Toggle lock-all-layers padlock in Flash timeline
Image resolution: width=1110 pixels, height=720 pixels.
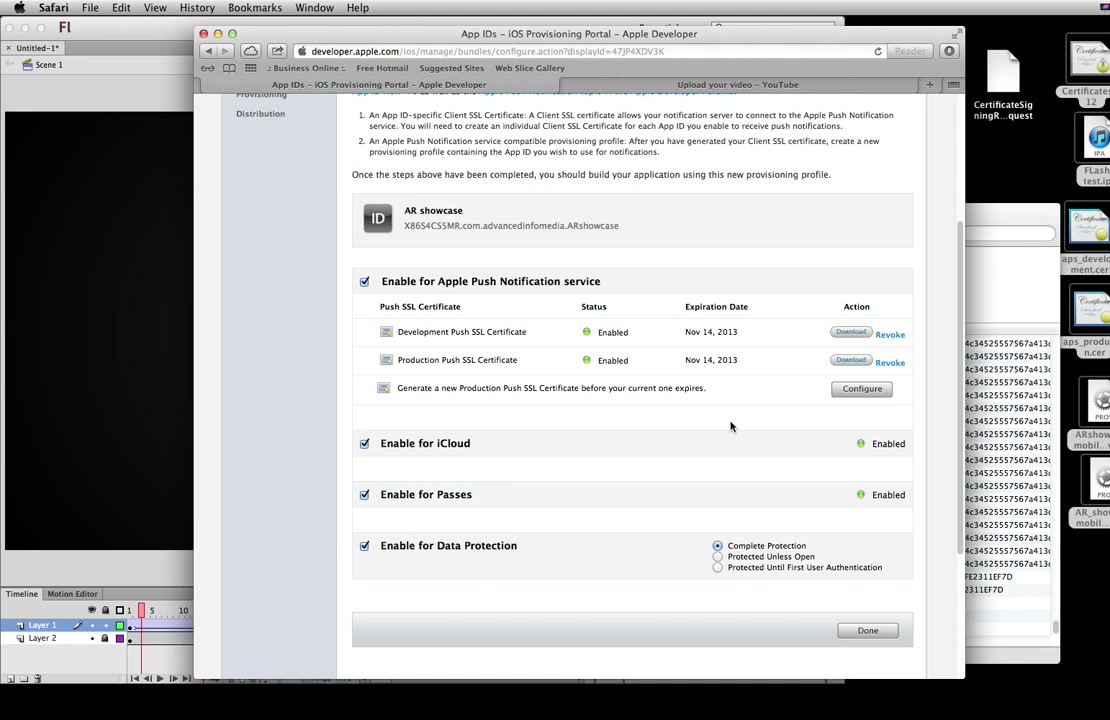coord(105,610)
